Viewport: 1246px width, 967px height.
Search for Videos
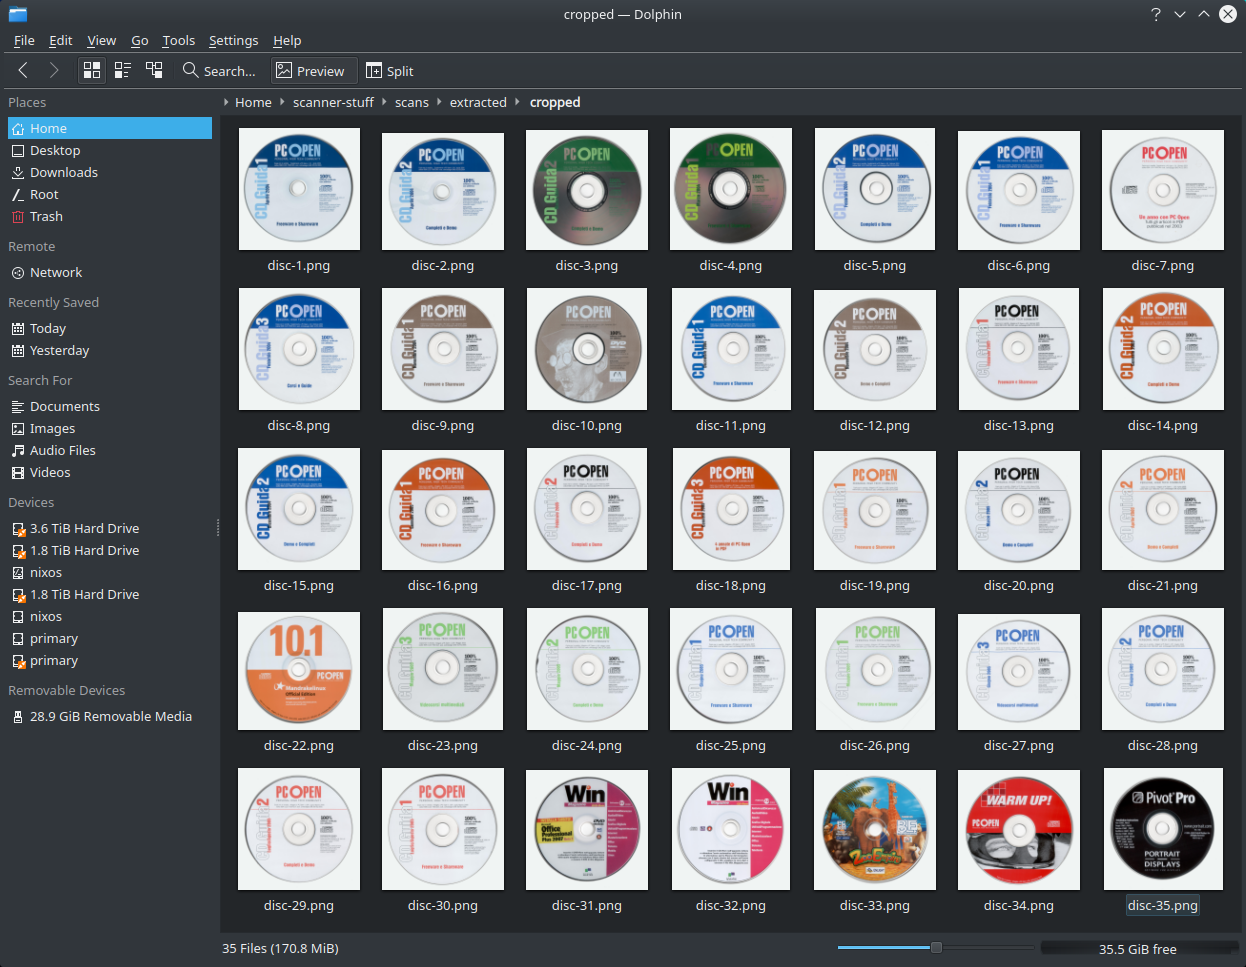pyautogui.click(x=110, y=472)
